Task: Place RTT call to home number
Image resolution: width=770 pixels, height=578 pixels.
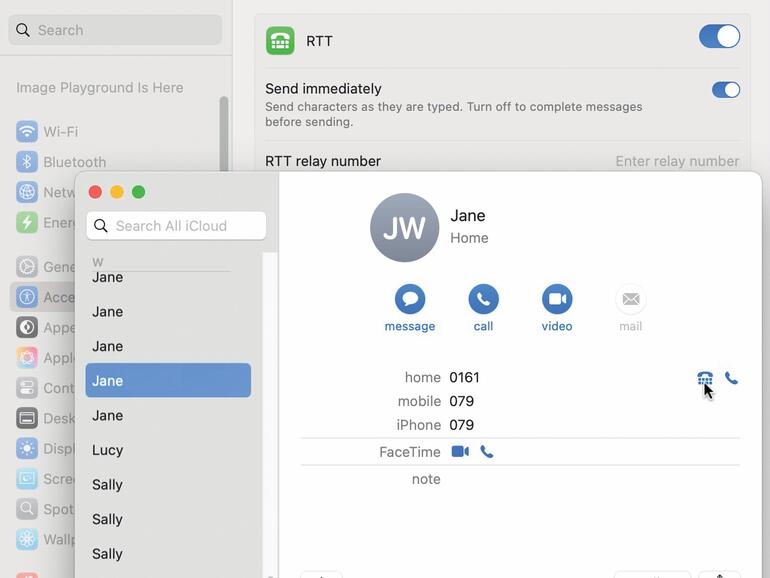Action: [705, 378]
